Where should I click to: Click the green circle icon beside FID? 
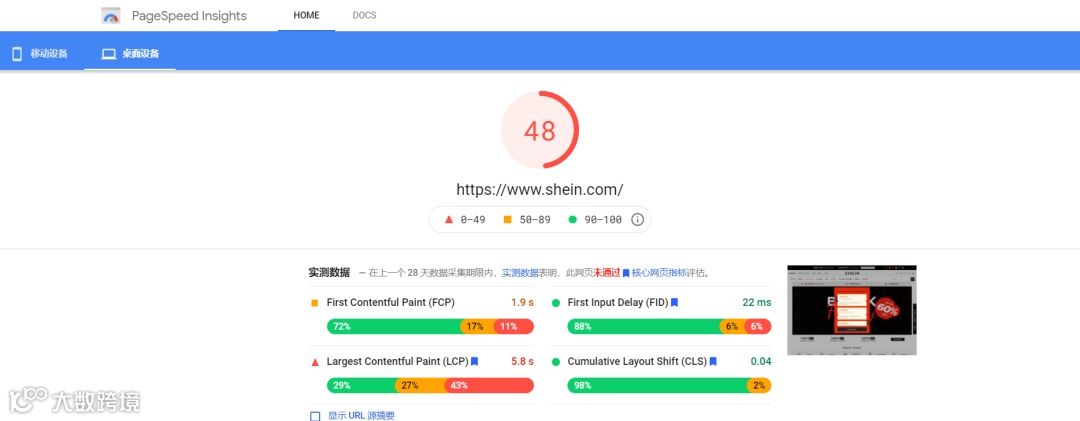[556, 302]
